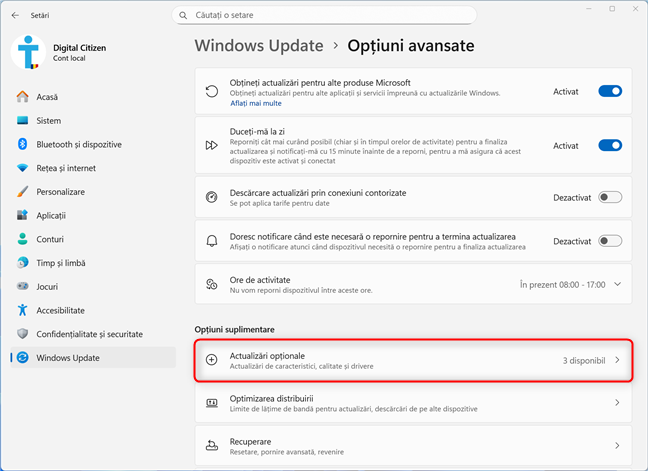The width and height of the screenshot is (648, 471).
Task: Open Jocuri settings
Action: [93, 286]
